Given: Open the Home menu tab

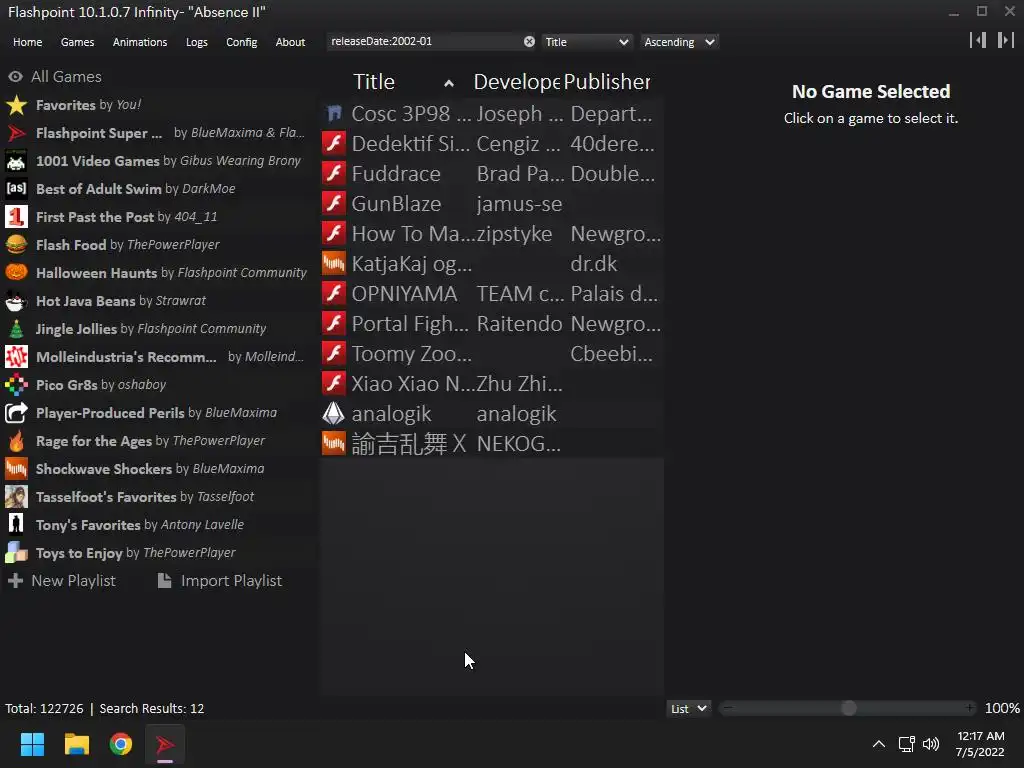Looking at the screenshot, I should 27,42.
